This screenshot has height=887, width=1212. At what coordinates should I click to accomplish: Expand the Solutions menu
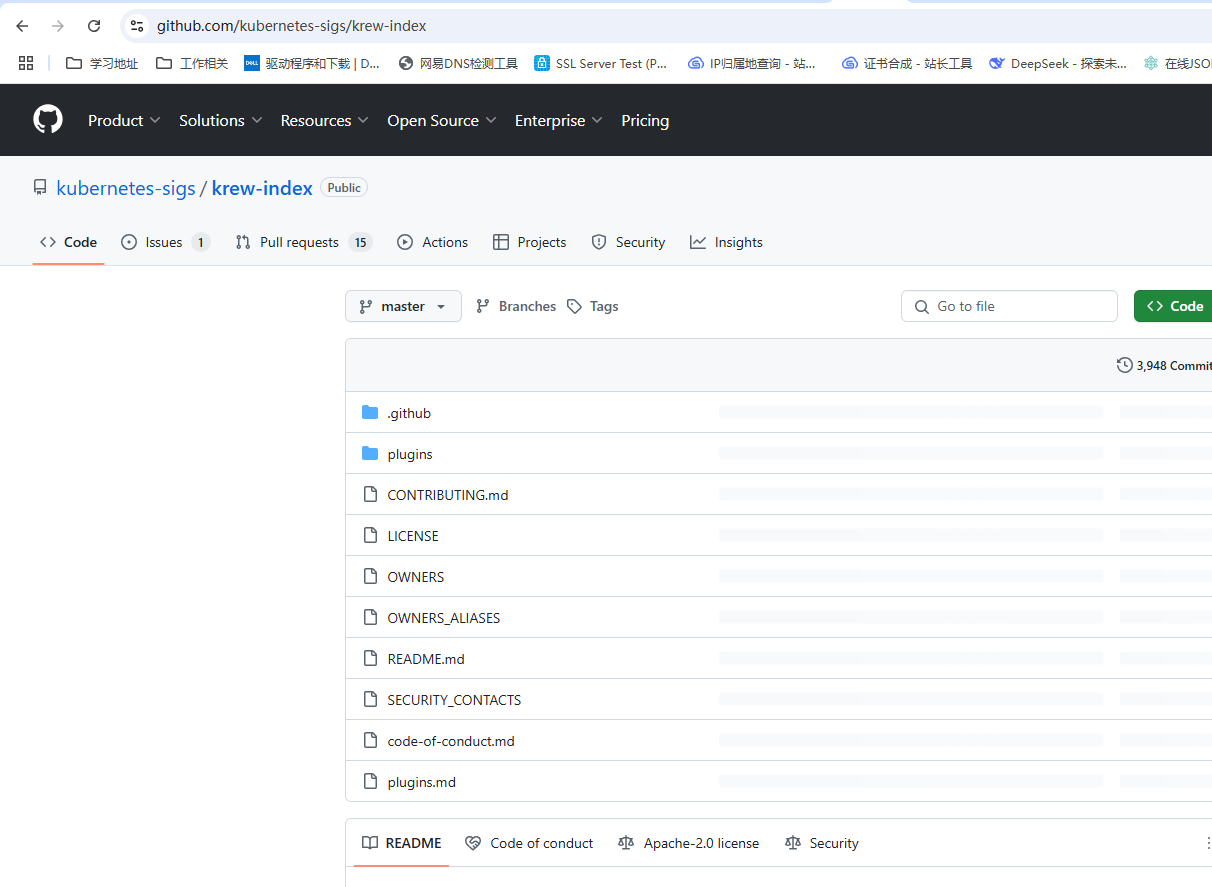pos(221,120)
